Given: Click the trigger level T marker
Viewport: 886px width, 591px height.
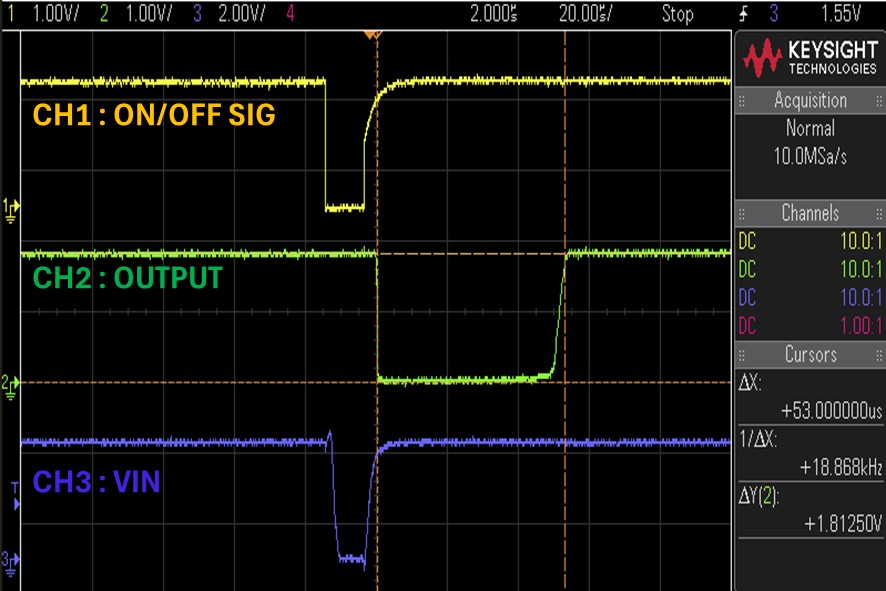Looking at the screenshot, I should (16, 496).
